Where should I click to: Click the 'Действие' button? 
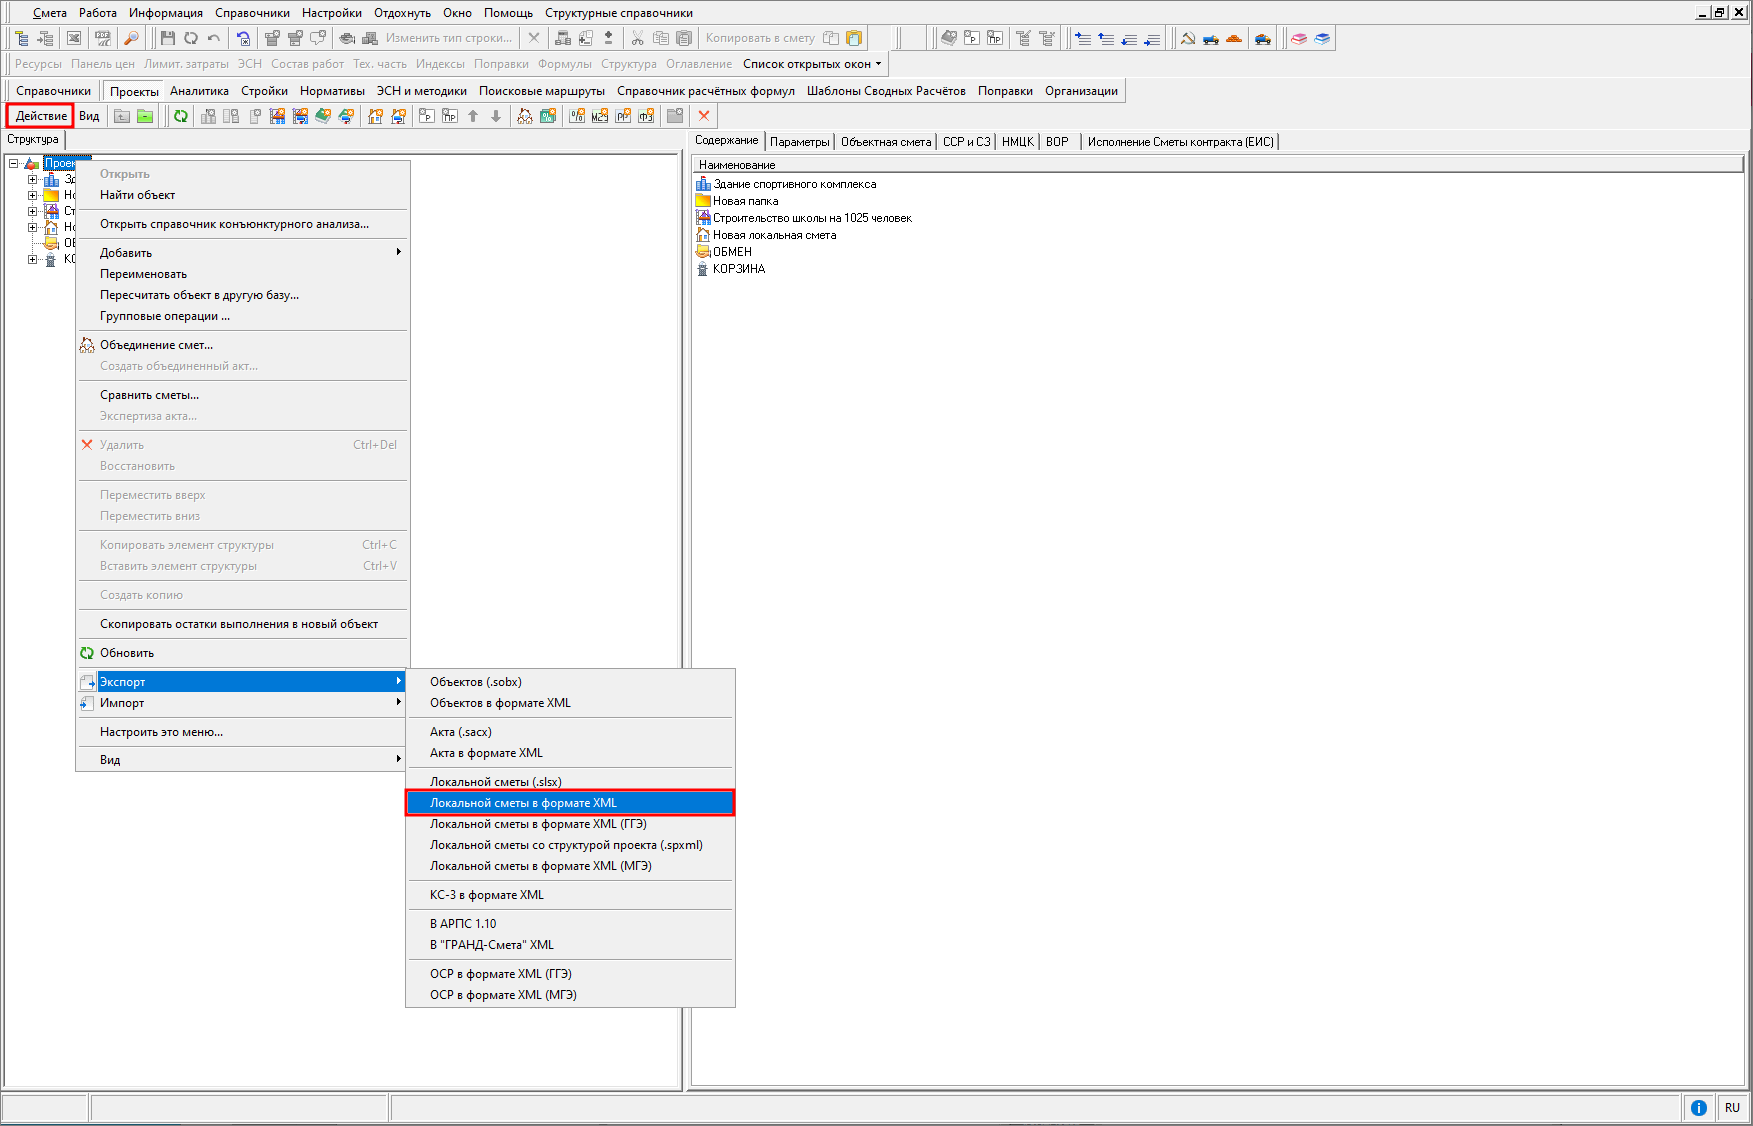[x=41, y=116]
